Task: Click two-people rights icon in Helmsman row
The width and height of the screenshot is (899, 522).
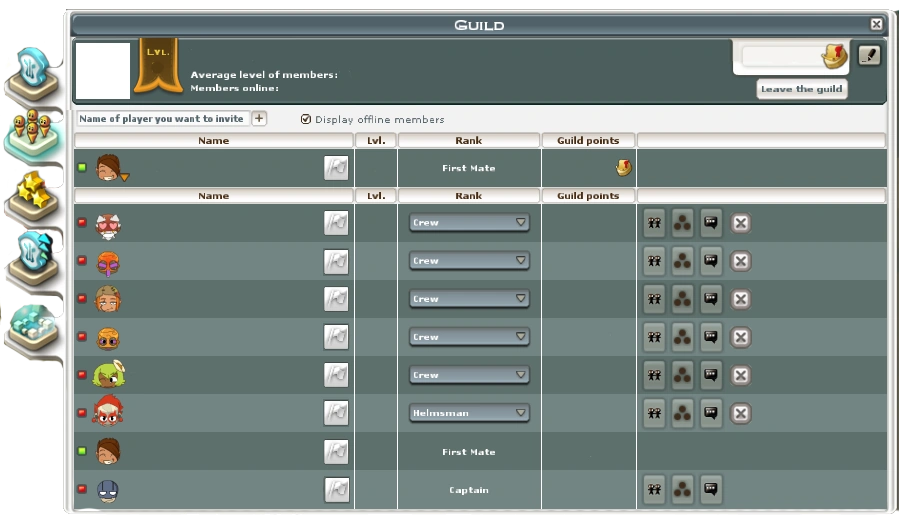Action: [x=654, y=413]
